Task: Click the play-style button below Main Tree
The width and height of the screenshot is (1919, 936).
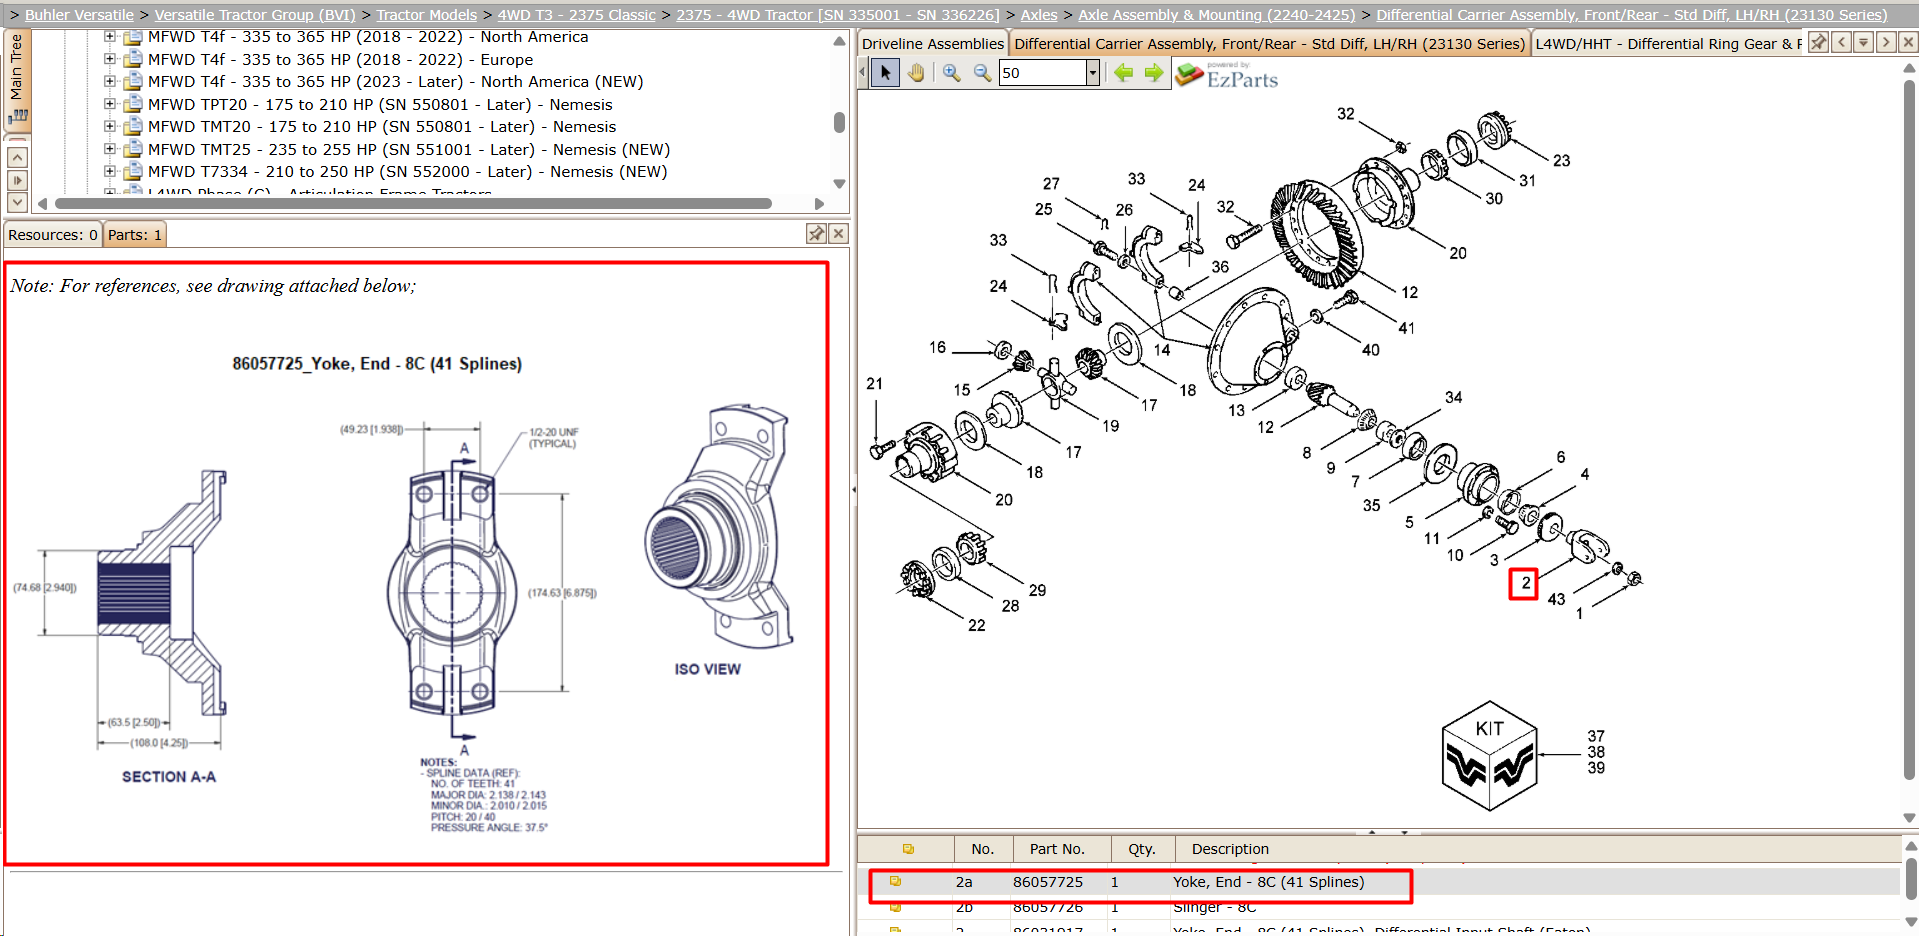Action: point(17,180)
